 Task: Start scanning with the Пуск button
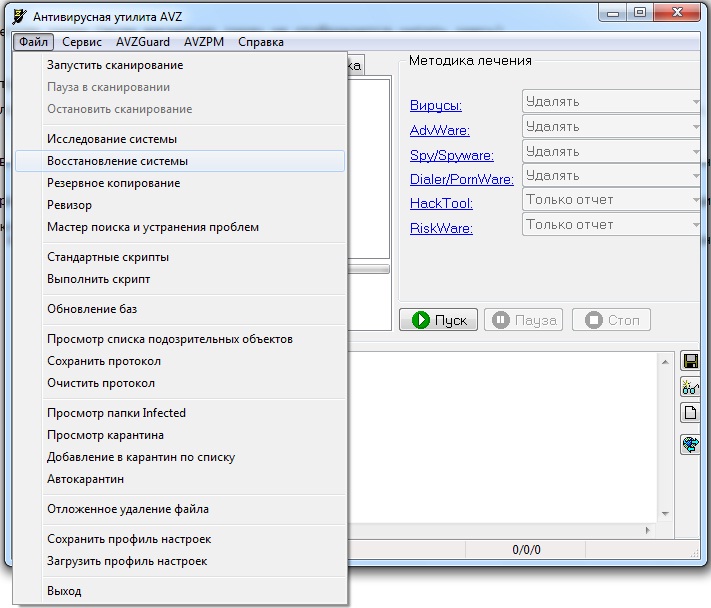pos(438,320)
